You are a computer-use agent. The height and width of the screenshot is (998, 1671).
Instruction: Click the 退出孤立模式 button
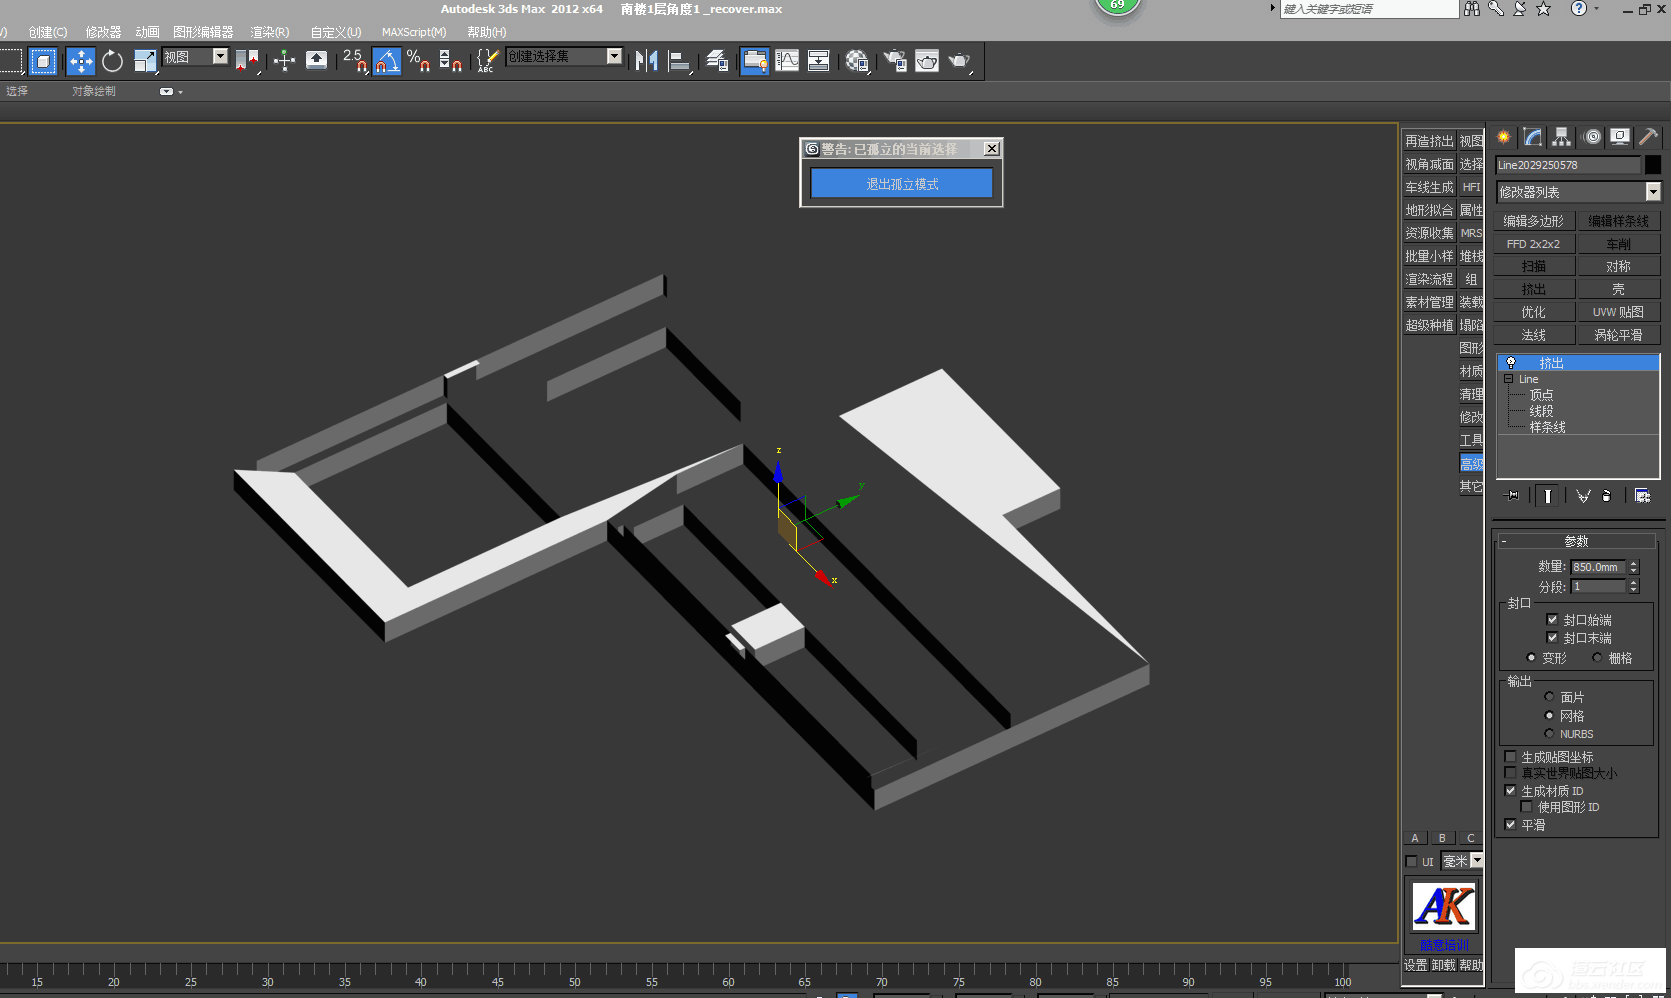click(901, 184)
